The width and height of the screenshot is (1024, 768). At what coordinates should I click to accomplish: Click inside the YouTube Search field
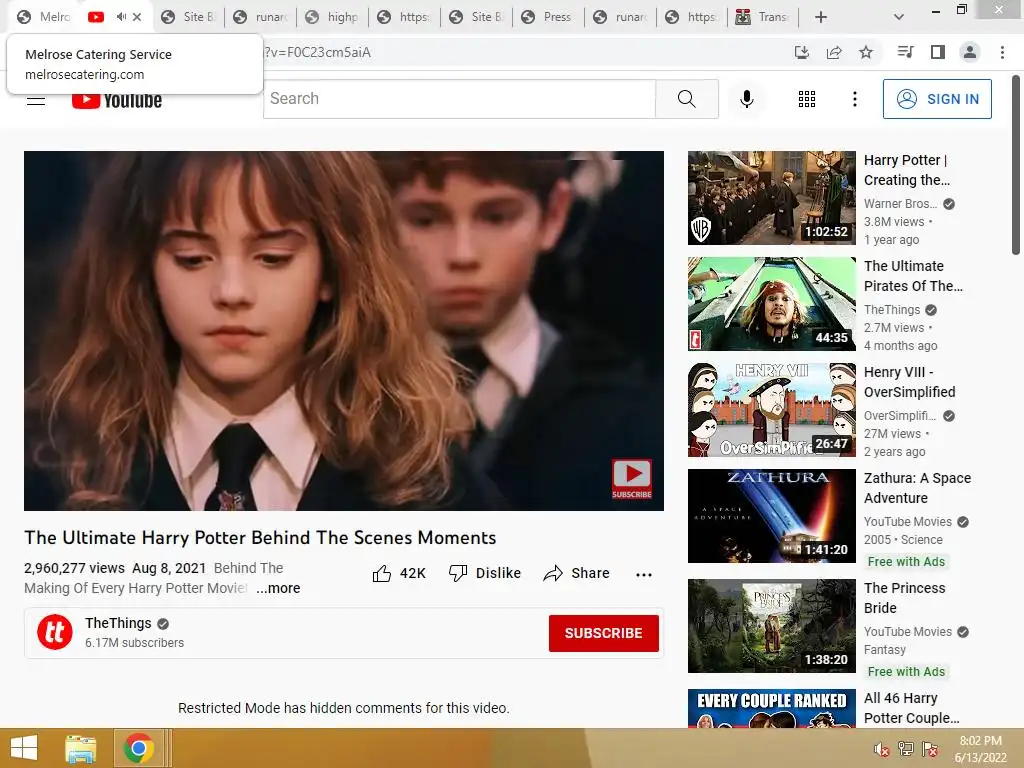click(x=459, y=99)
